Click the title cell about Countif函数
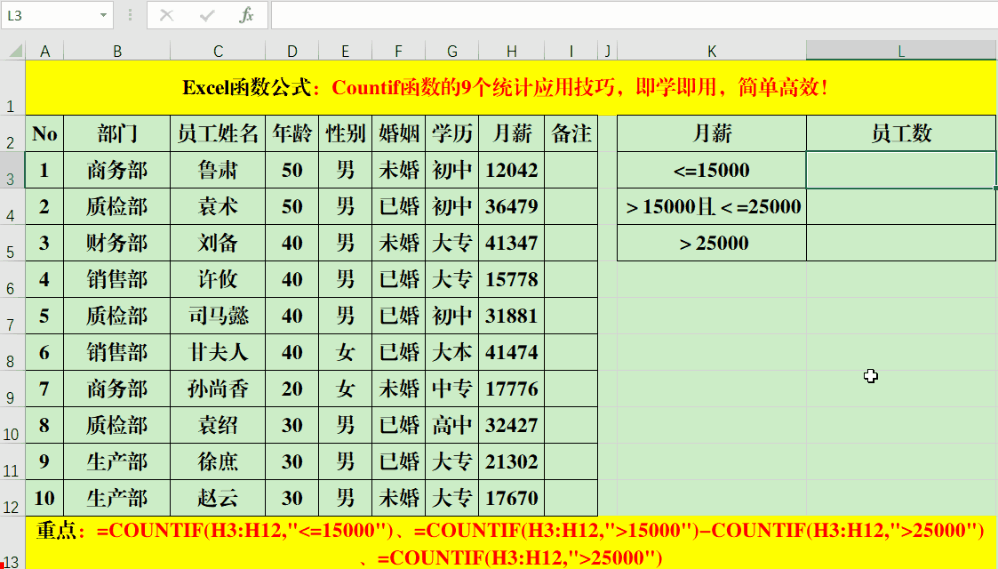 (x=510, y=88)
